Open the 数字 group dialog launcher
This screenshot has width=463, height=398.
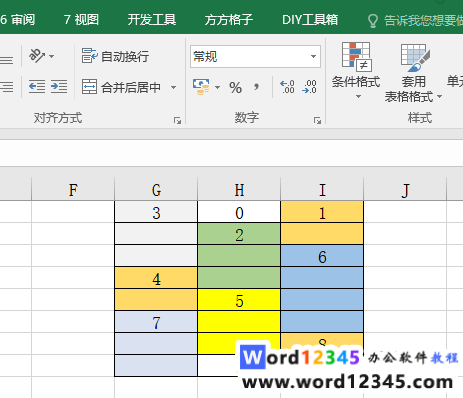click(x=317, y=120)
